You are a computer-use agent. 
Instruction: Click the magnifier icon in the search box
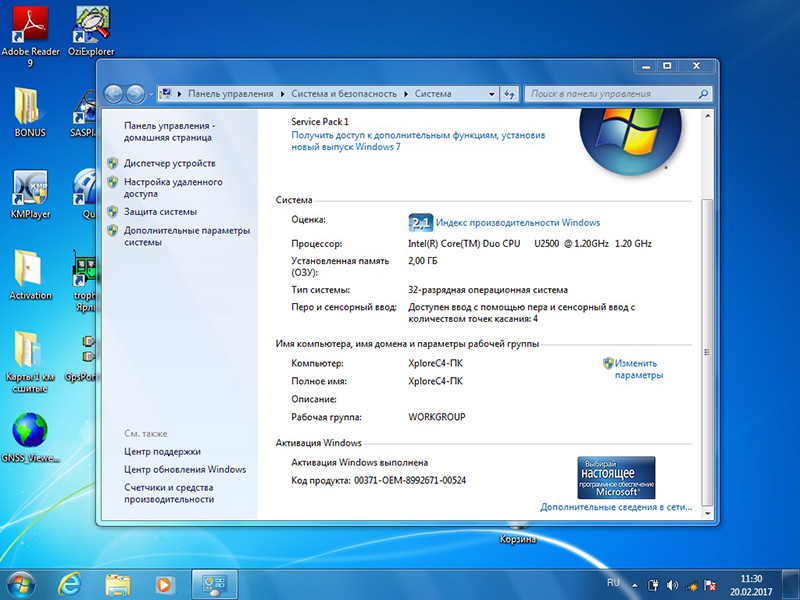703,94
